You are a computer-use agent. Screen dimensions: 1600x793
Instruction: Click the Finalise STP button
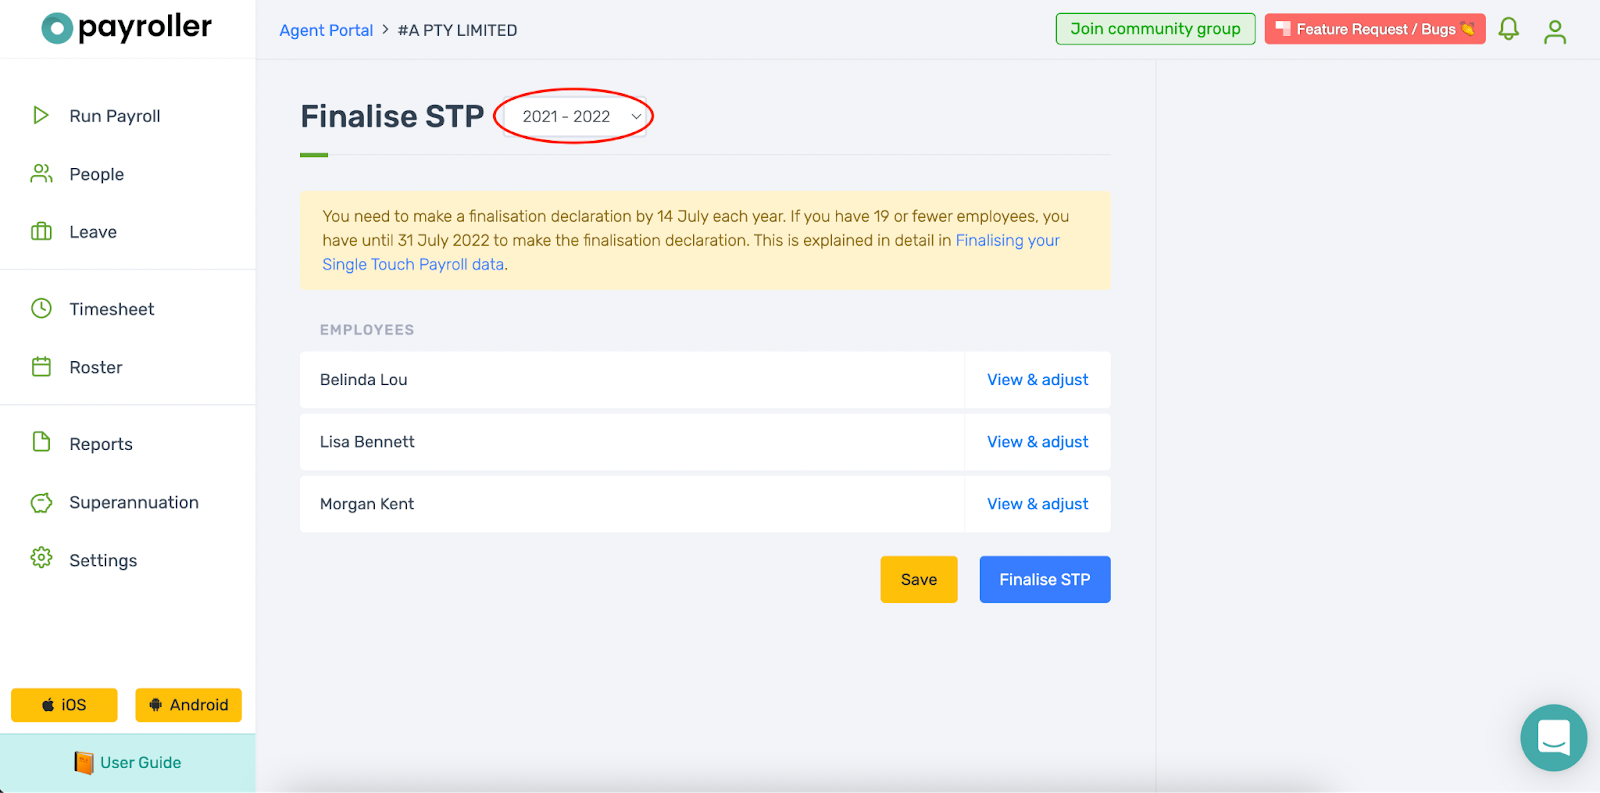point(1045,579)
